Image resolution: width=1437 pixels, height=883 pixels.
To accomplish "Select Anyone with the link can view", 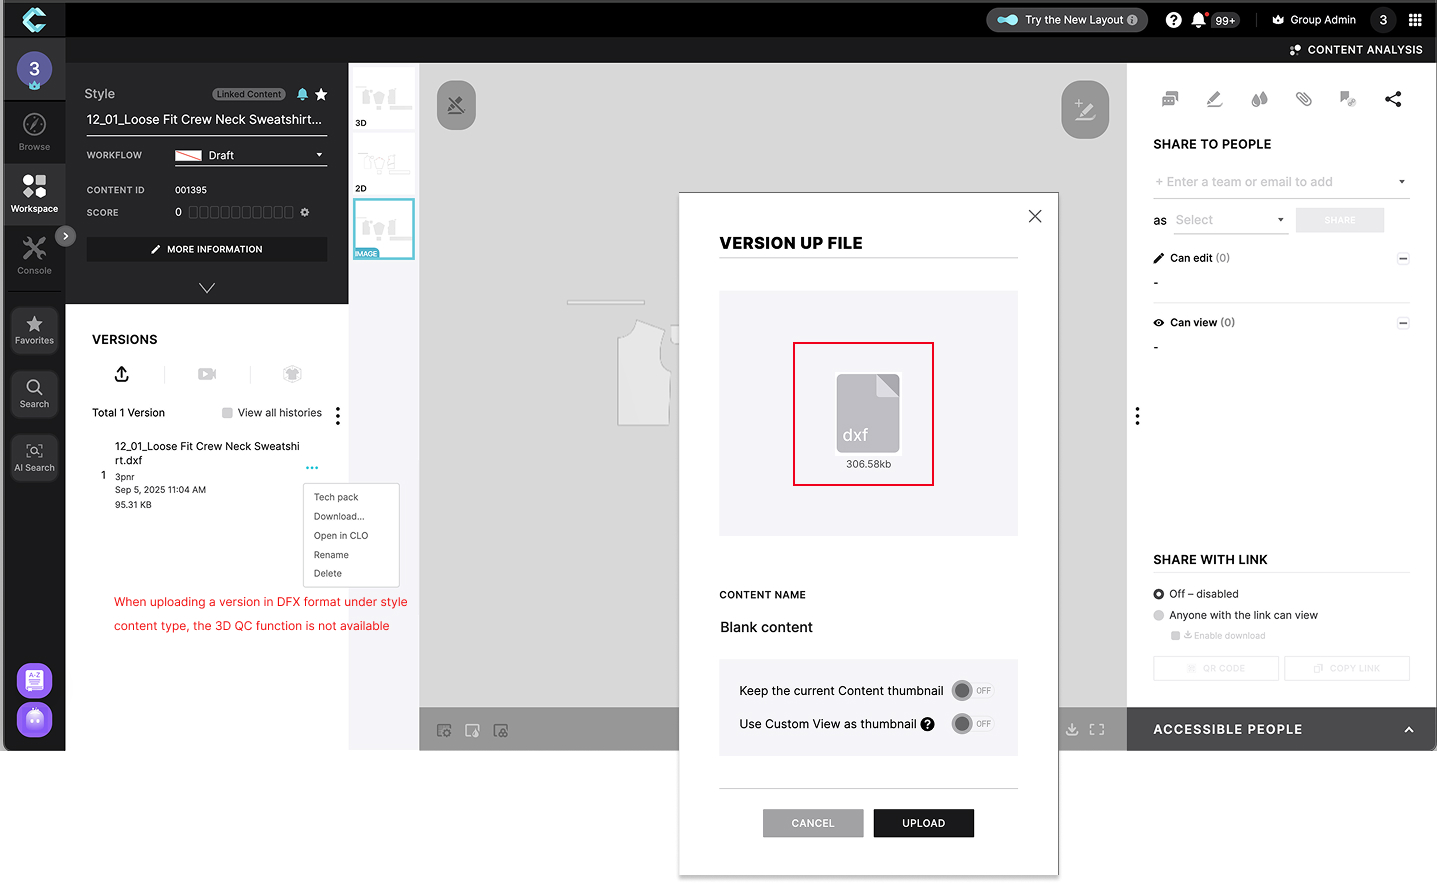I will click(x=1159, y=614).
